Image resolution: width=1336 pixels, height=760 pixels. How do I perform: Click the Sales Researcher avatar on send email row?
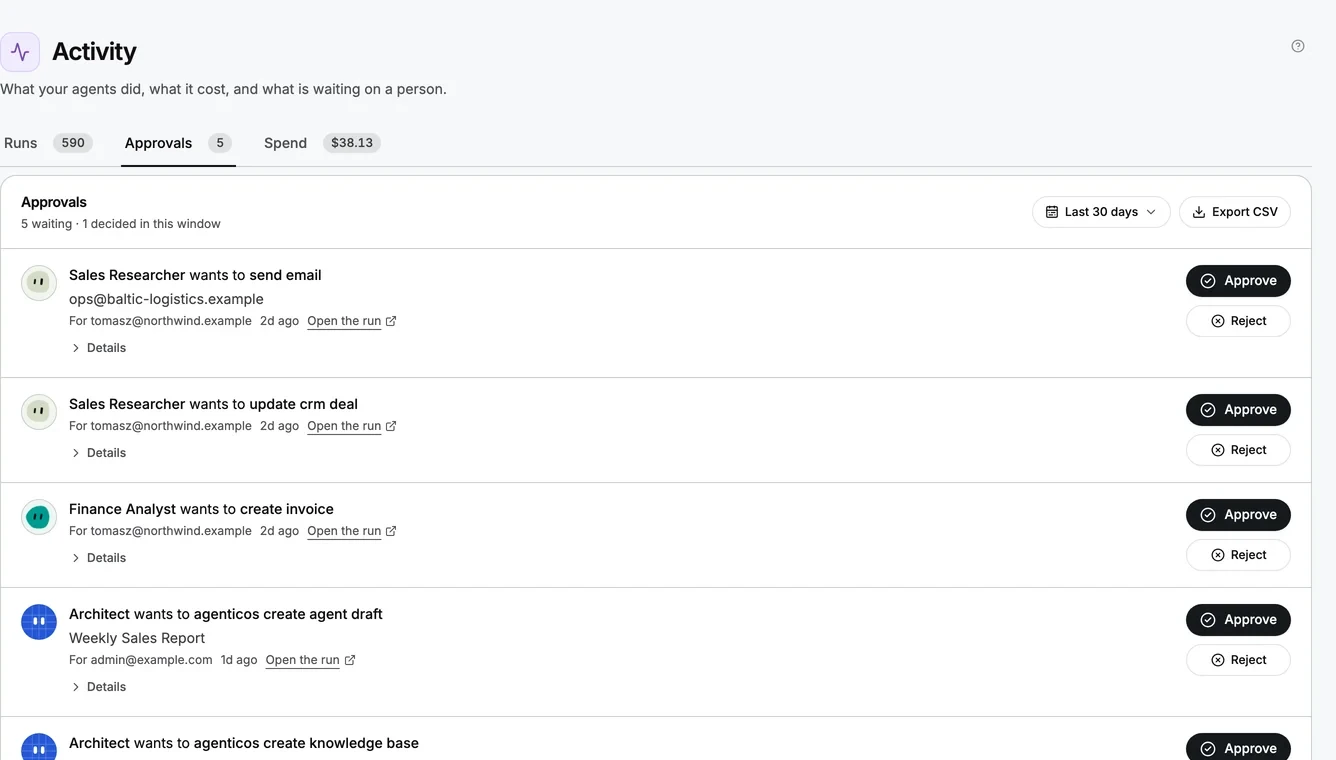[x=39, y=283]
